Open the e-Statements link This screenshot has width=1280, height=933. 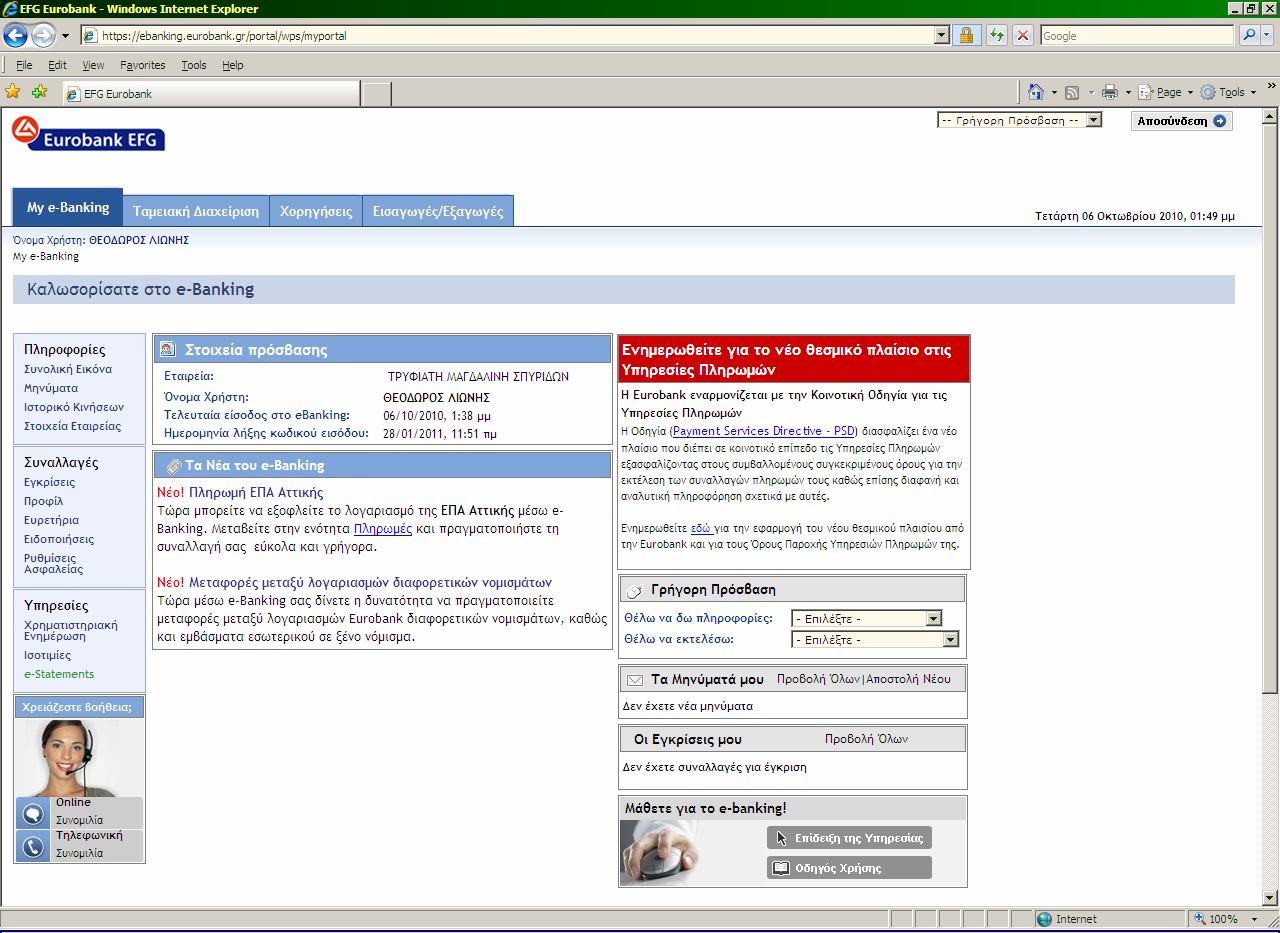coord(59,674)
